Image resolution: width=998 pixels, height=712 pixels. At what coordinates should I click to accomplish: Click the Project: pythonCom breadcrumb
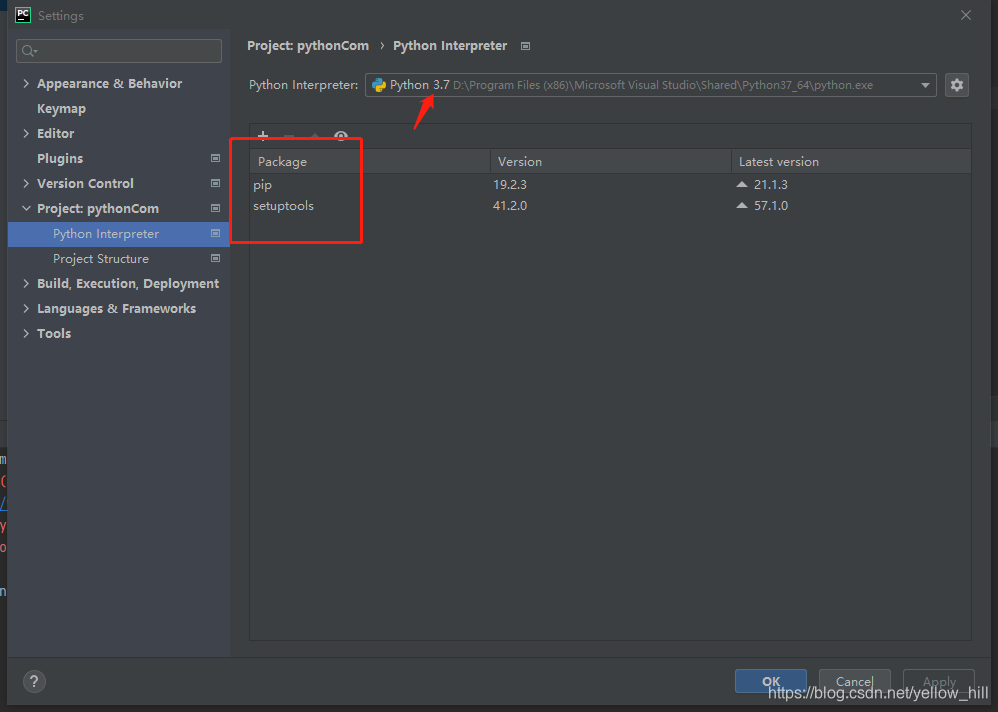pos(308,46)
